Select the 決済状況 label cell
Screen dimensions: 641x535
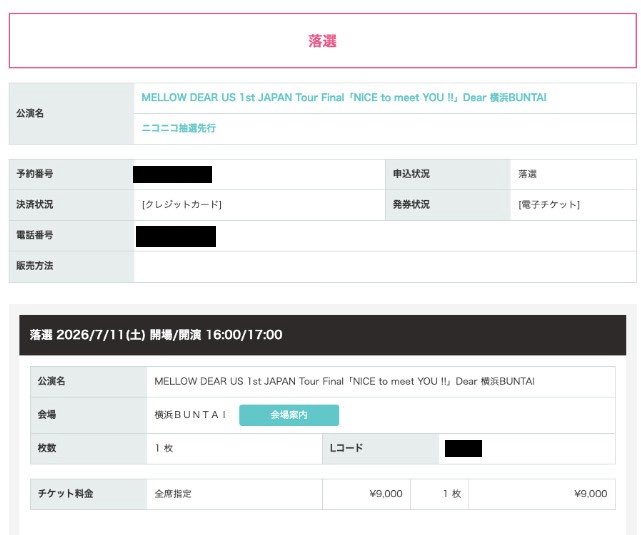tap(72, 205)
